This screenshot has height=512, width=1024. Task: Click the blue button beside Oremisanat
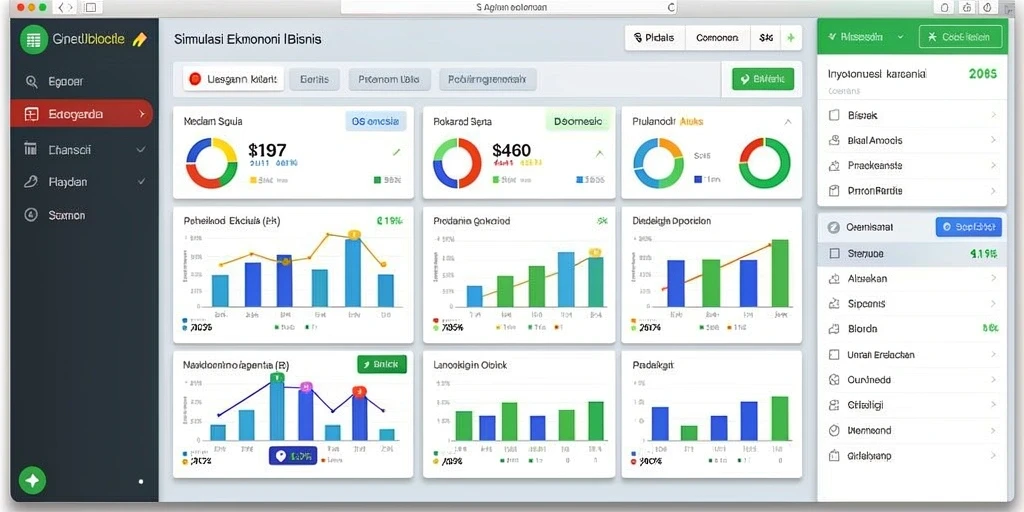968,227
